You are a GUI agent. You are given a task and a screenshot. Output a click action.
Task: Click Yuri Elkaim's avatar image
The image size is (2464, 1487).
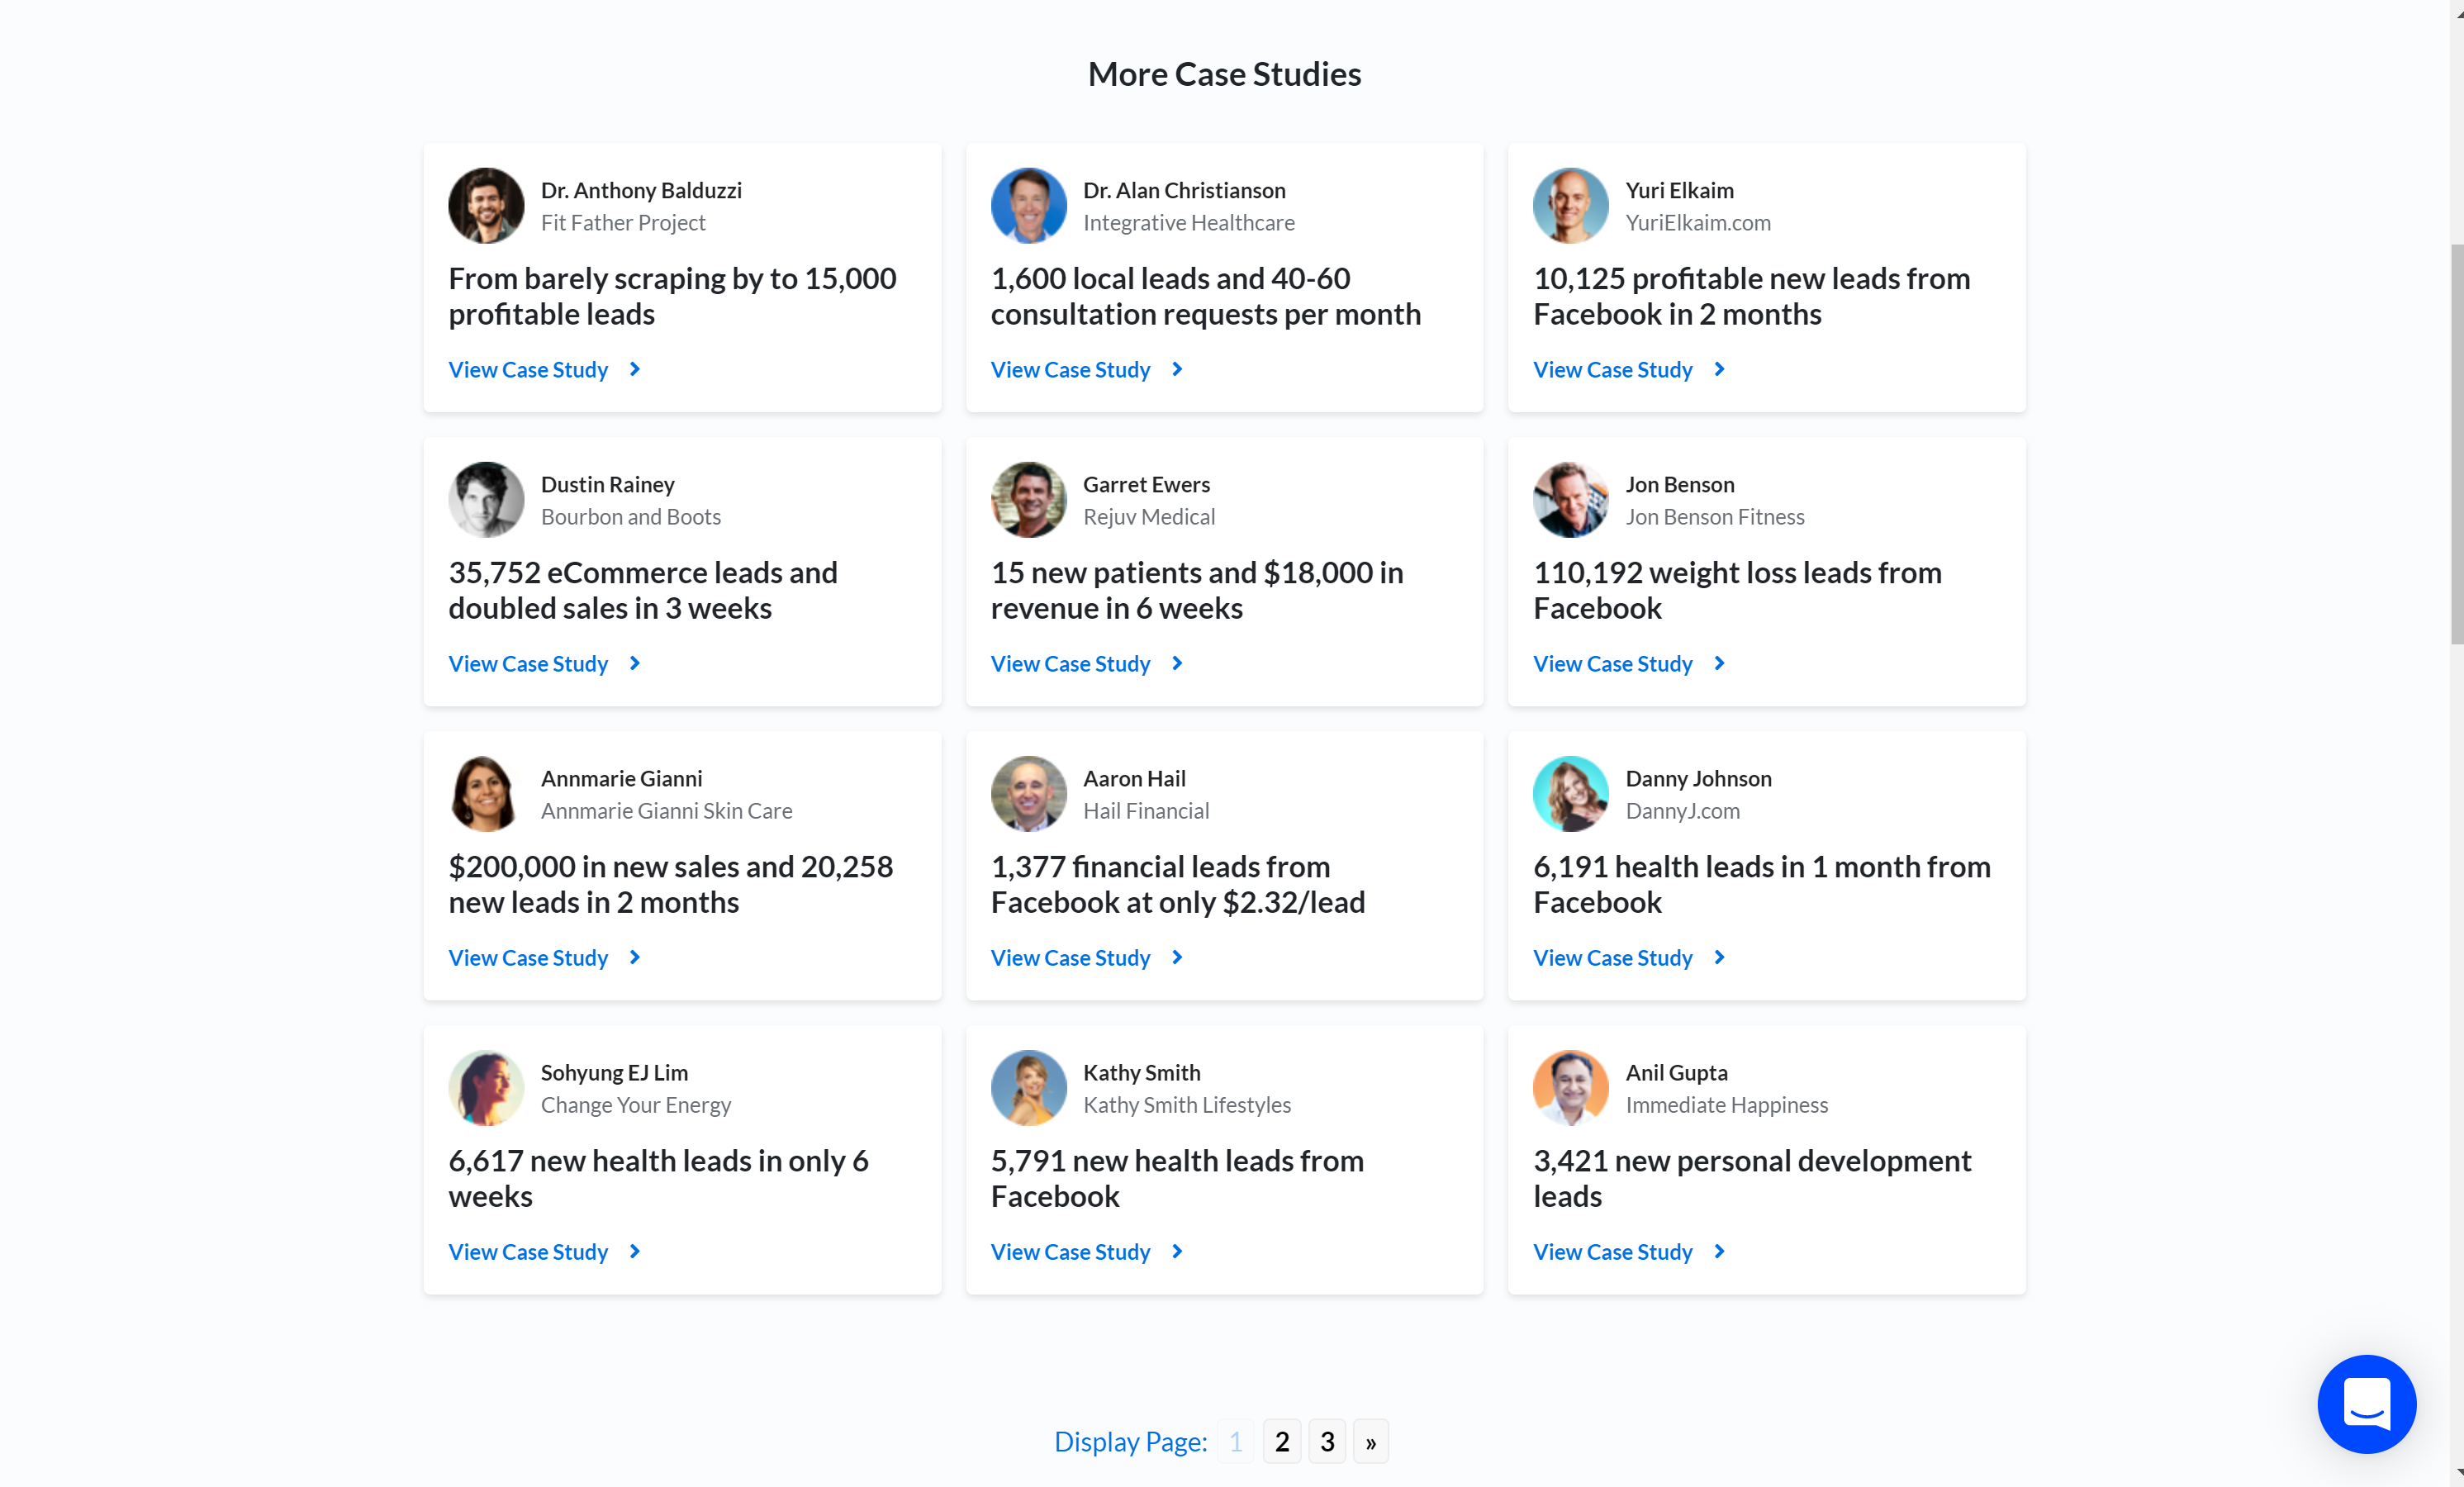click(1570, 205)
